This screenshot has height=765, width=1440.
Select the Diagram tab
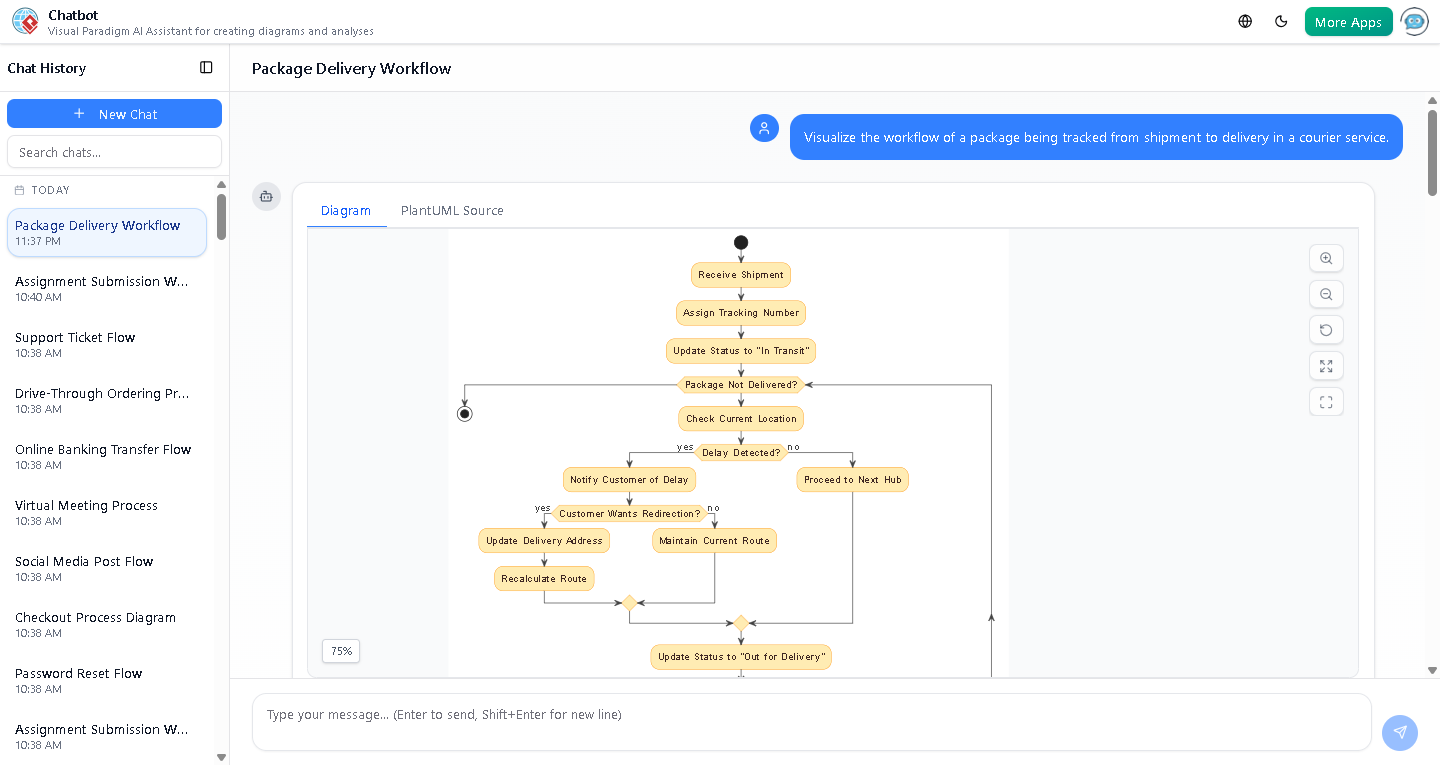coord(346,210)
